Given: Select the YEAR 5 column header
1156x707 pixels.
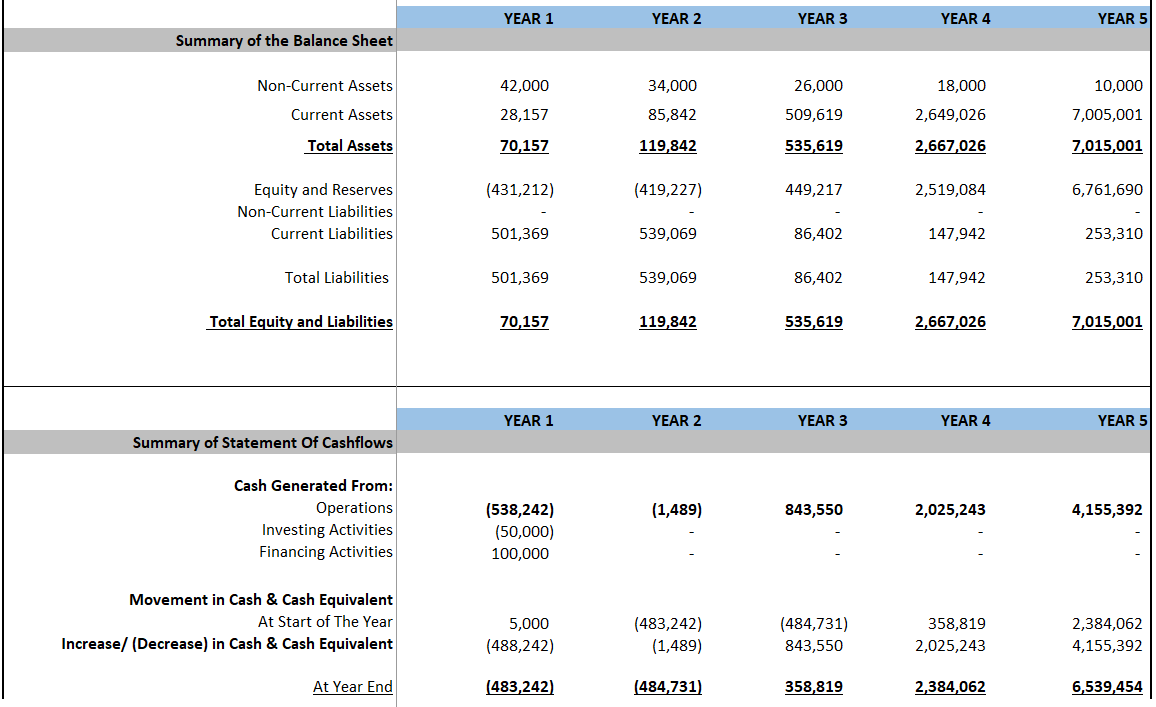Looking at the screenshot, I should pos(1117,18).
